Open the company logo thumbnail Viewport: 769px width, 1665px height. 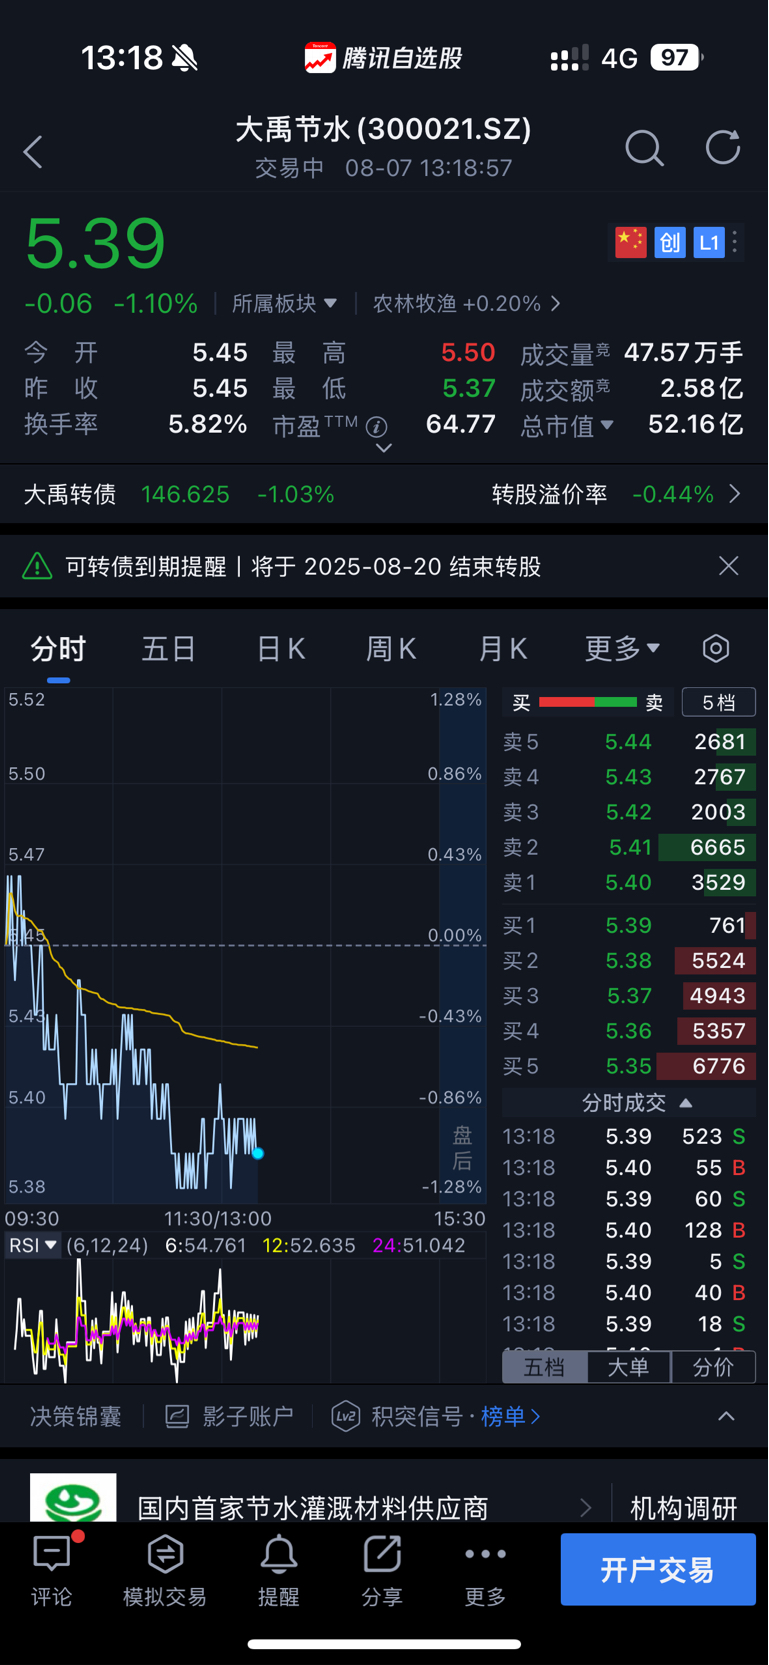[x=73, y=1498]
